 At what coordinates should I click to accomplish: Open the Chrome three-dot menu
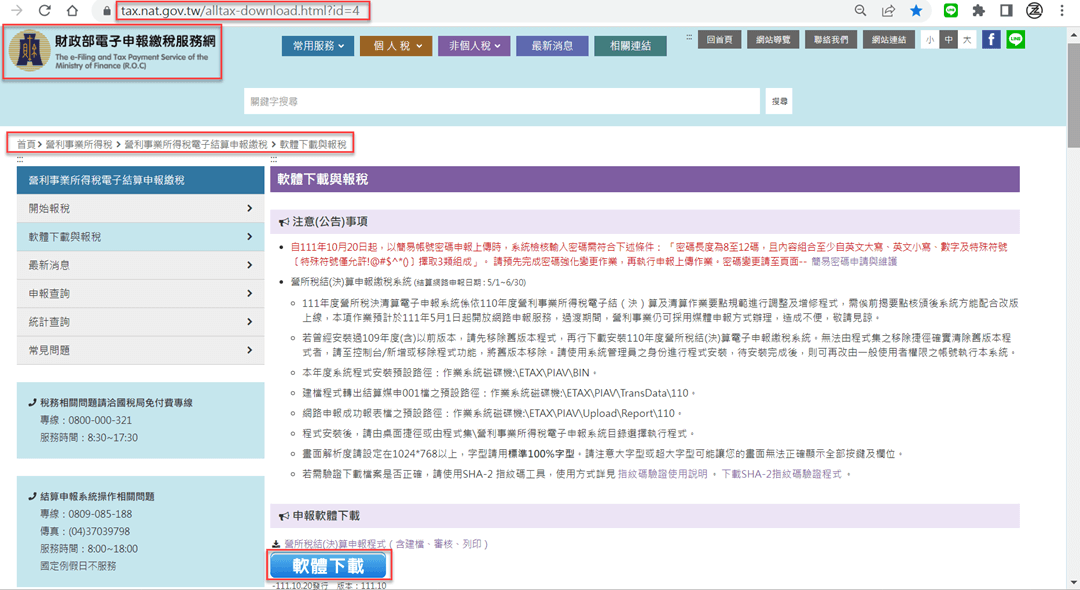[x=1061, y=10]
